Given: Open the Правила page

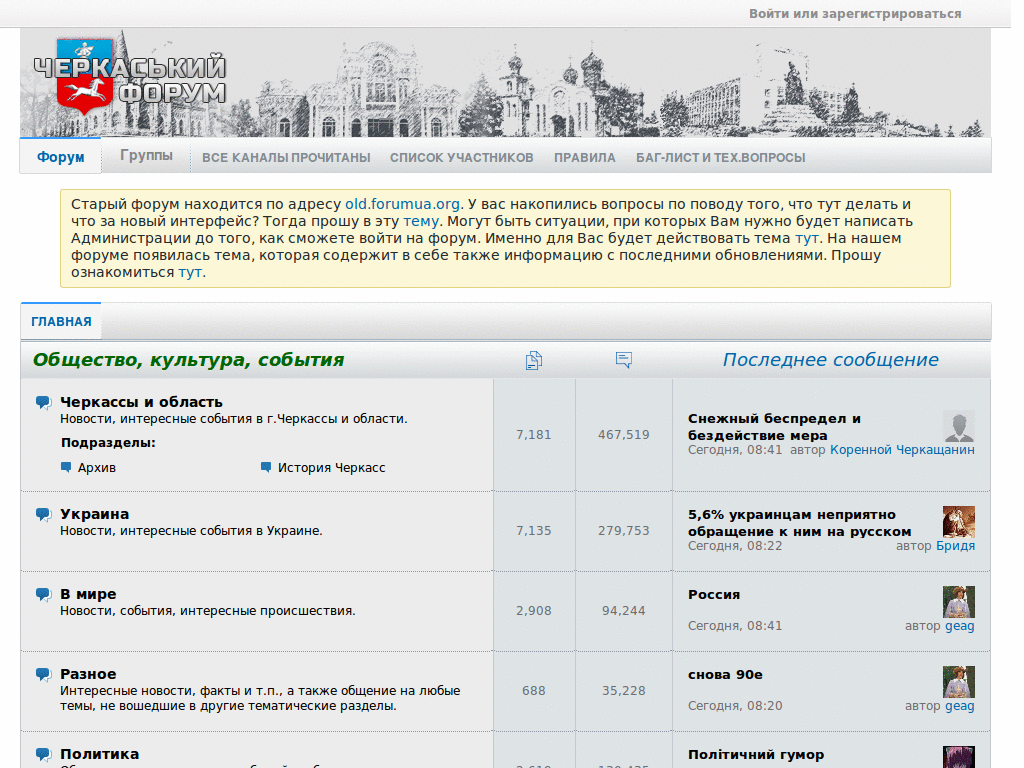Looking at the screenshot, I should click(584, 157).
